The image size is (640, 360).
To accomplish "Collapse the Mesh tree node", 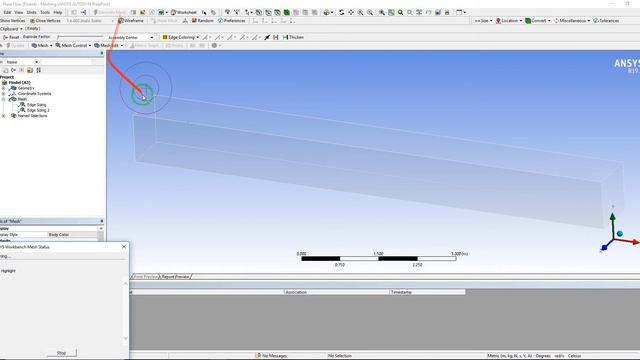I will (4, 99).
